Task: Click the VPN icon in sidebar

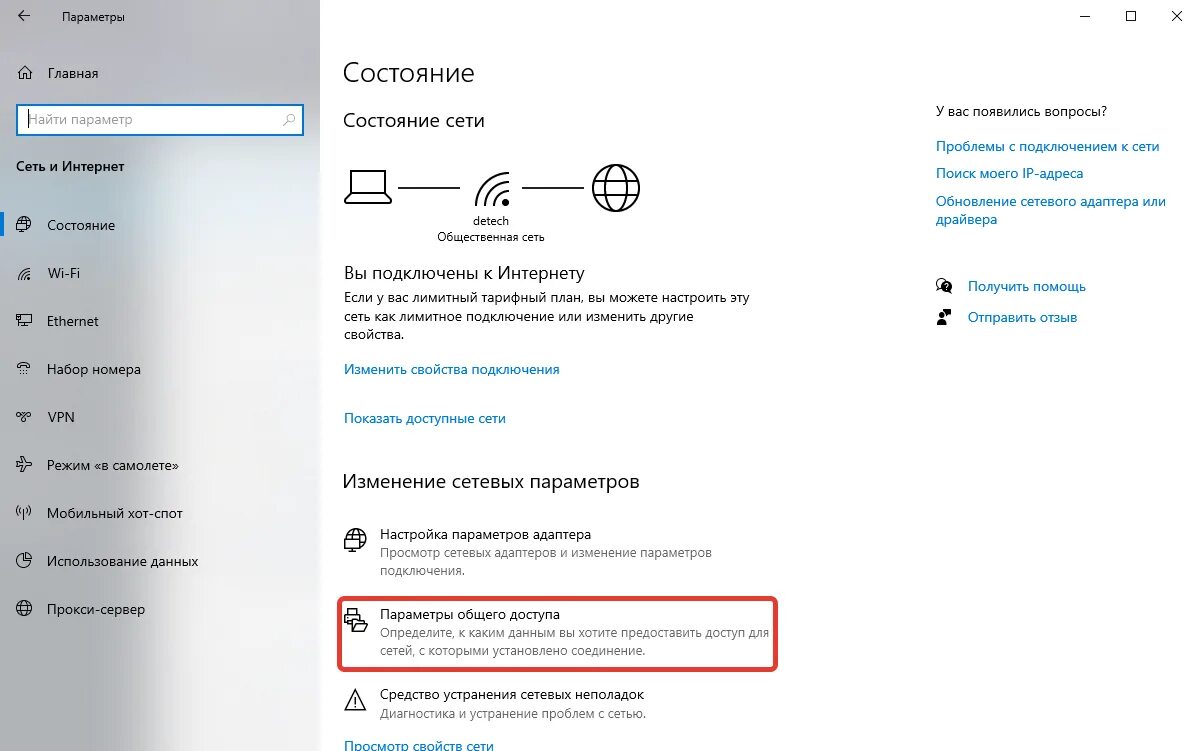Action: [25, 417]
